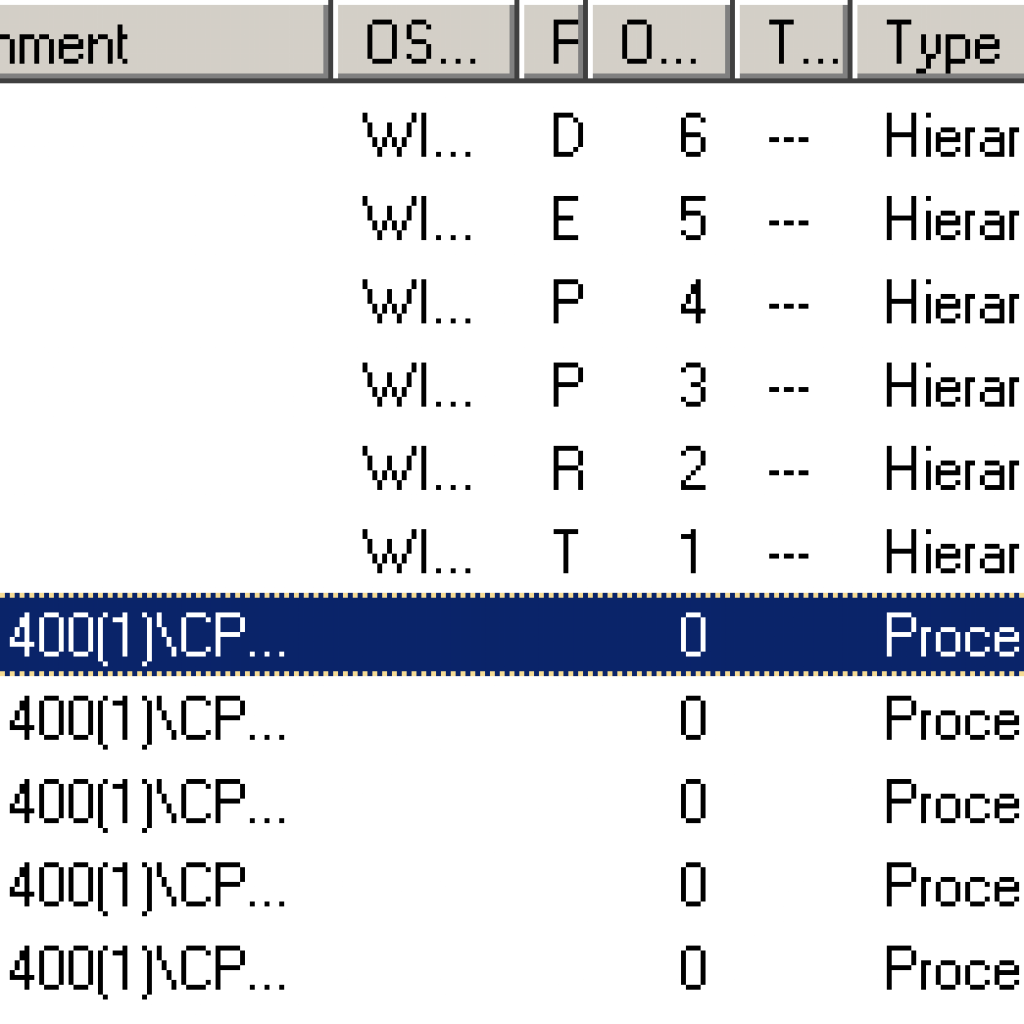Image resolution: width=1024 pixels, height=1024 pixels.
Task: Select 'WI...' in the row numbered 4
Action: (417, 301)
